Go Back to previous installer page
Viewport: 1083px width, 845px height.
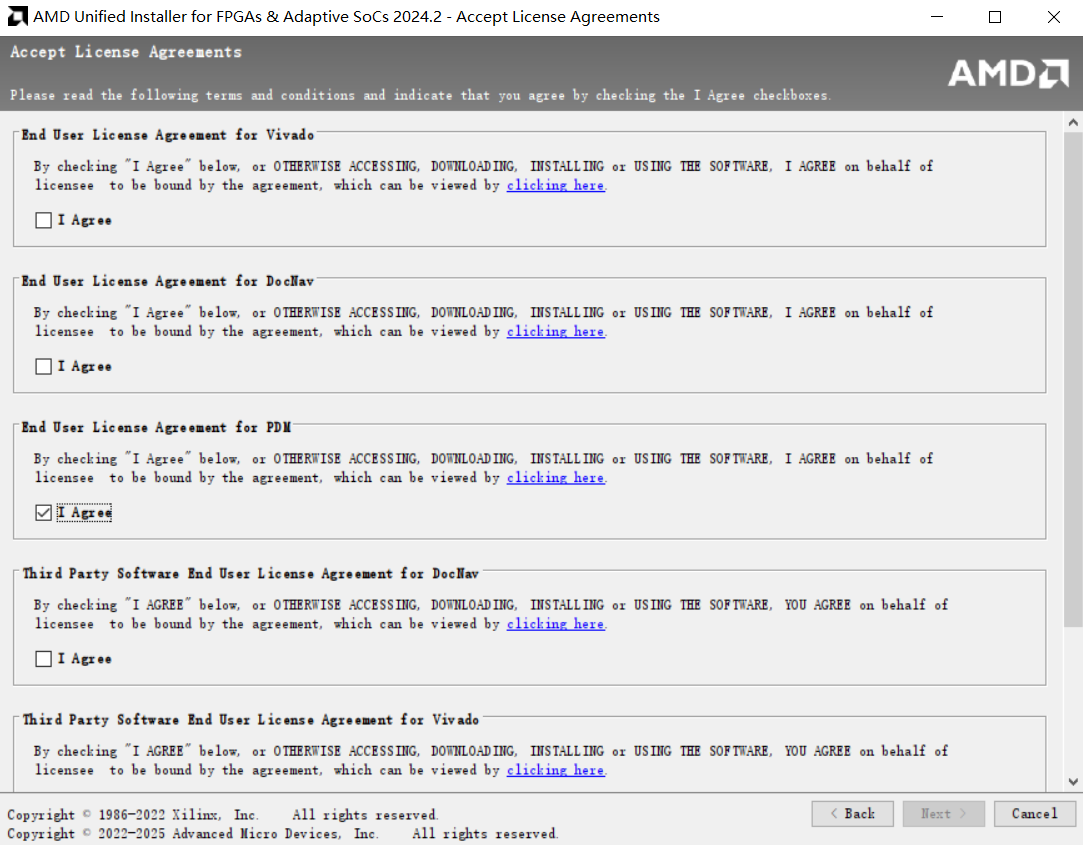(x=852, y=814)
